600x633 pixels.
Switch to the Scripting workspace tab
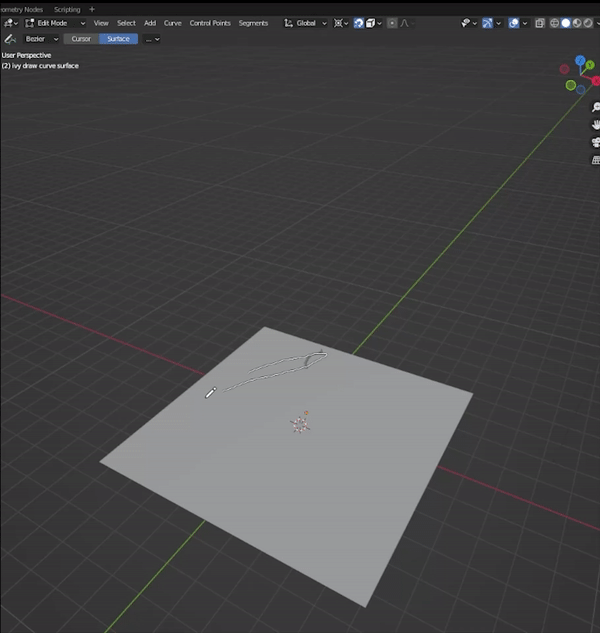coord(67,9)
